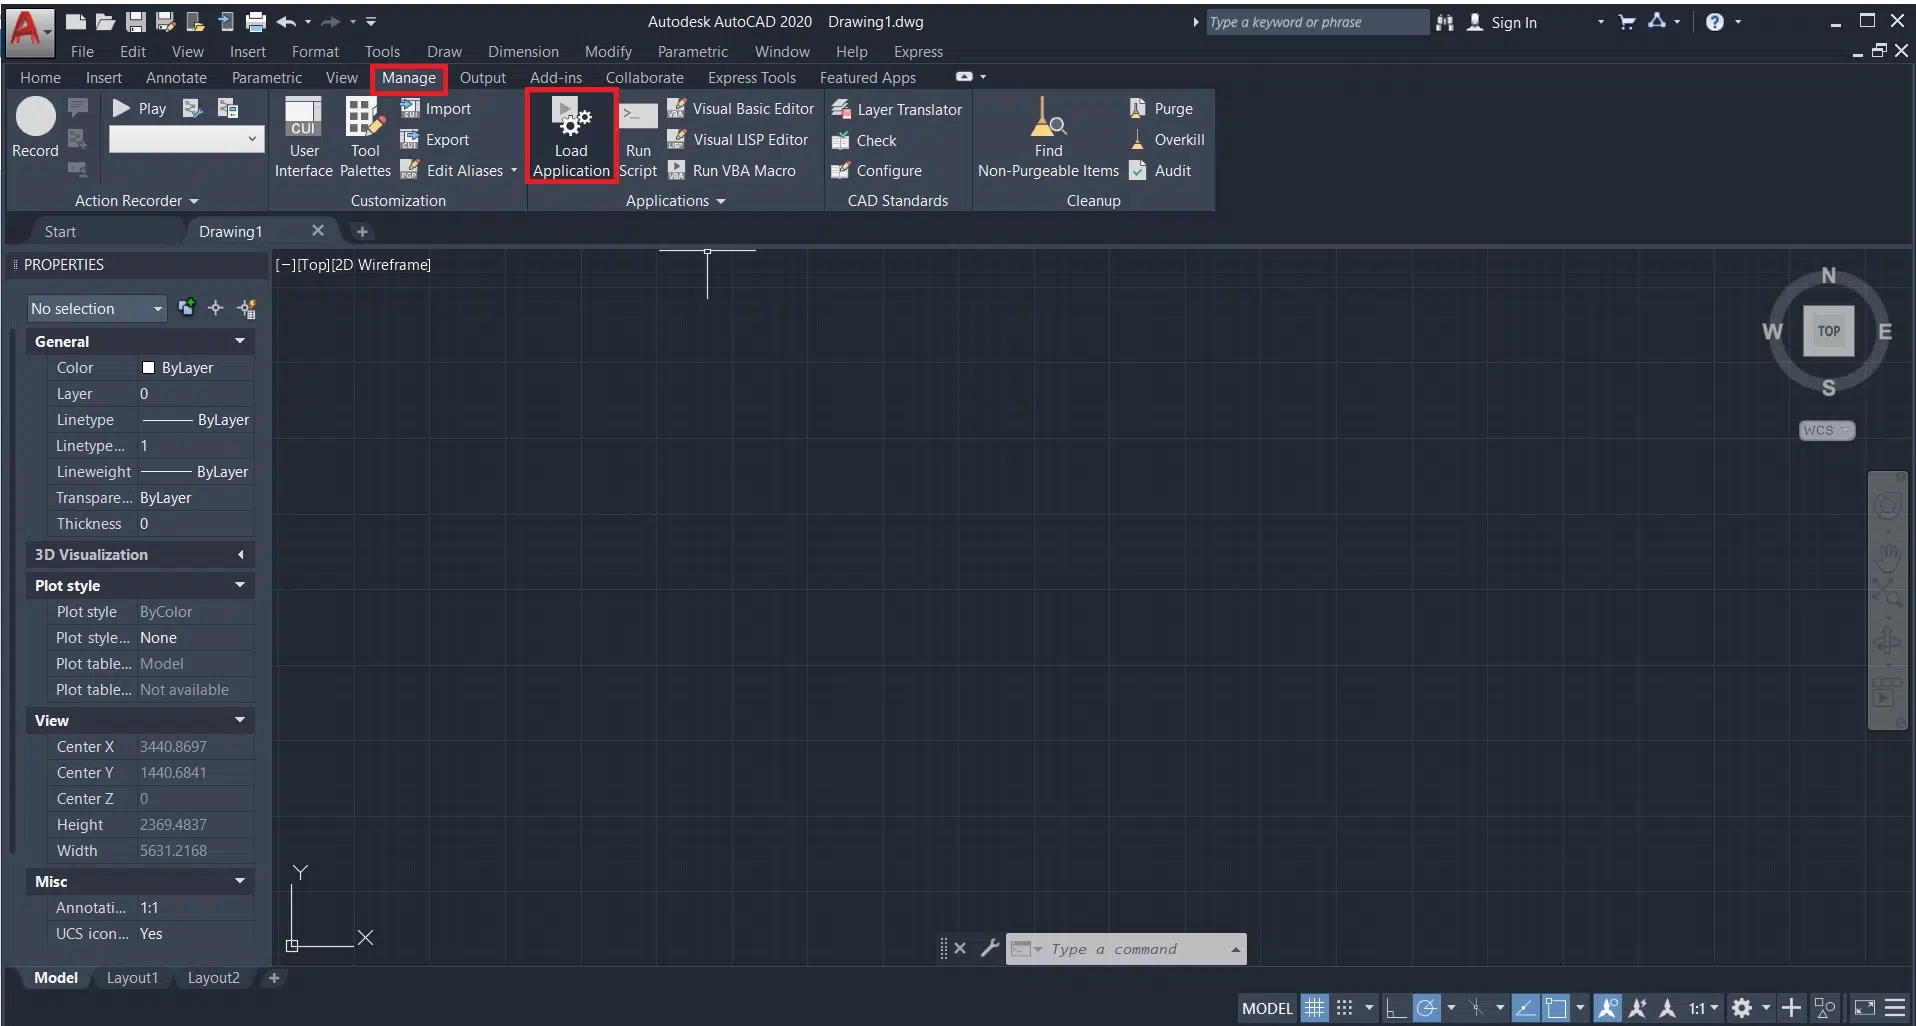Click the Sign In button

pos(1502,22)
